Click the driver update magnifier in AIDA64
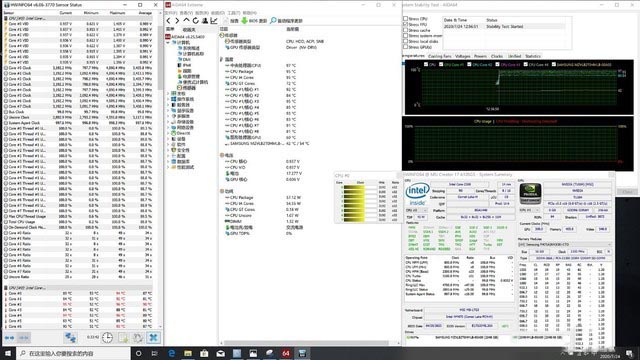Viewport: 640px width, 360px height. pyautogui.click(x=273, y=20)
